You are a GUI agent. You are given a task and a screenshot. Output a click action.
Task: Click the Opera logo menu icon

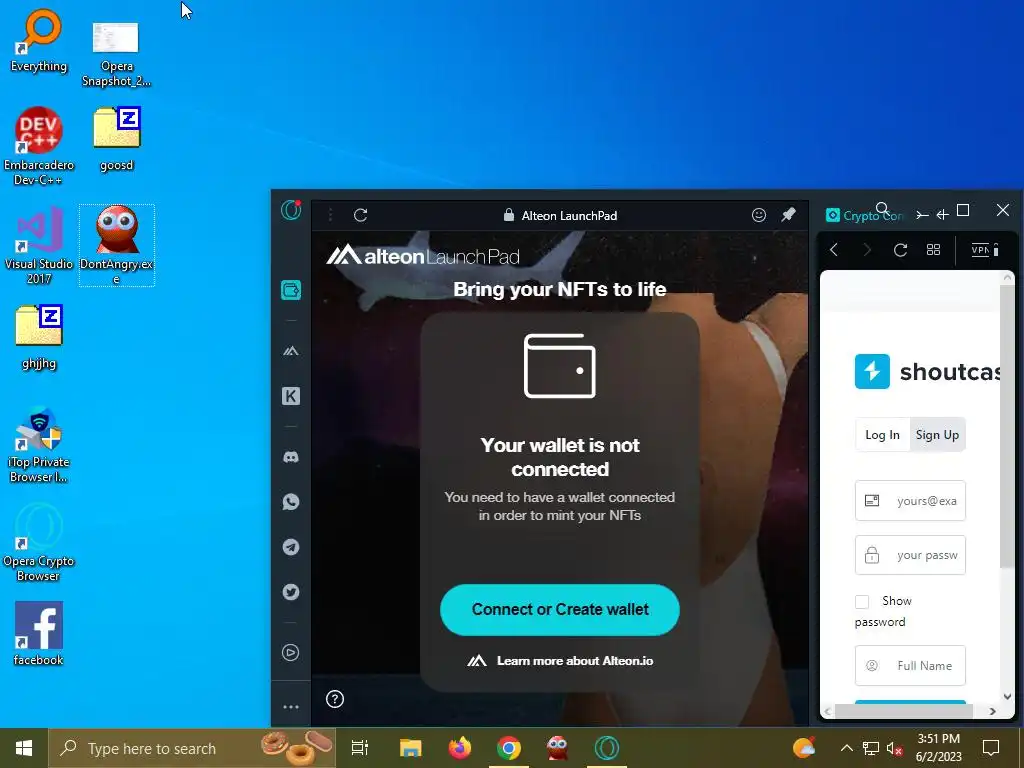(x=291, y=210)
